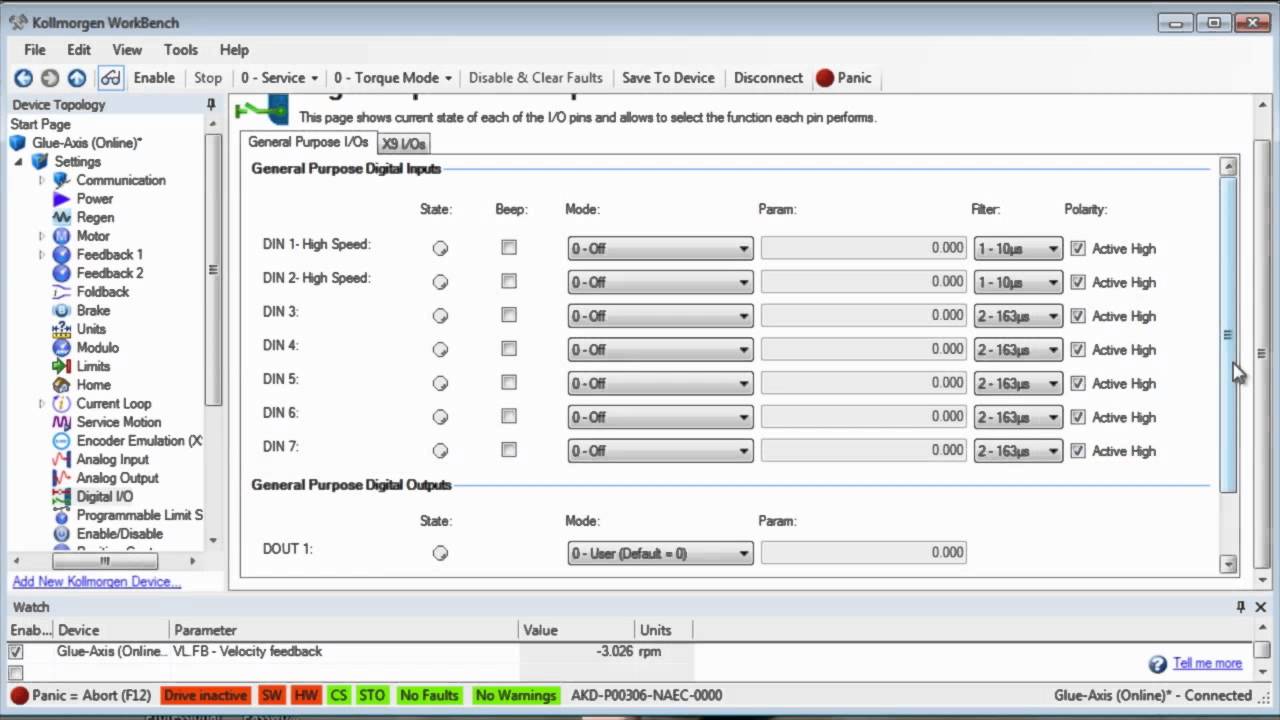Viewport: 1280px width, 720px height.
Task: Open the Tell me more link
Action: click(1207, 663)
